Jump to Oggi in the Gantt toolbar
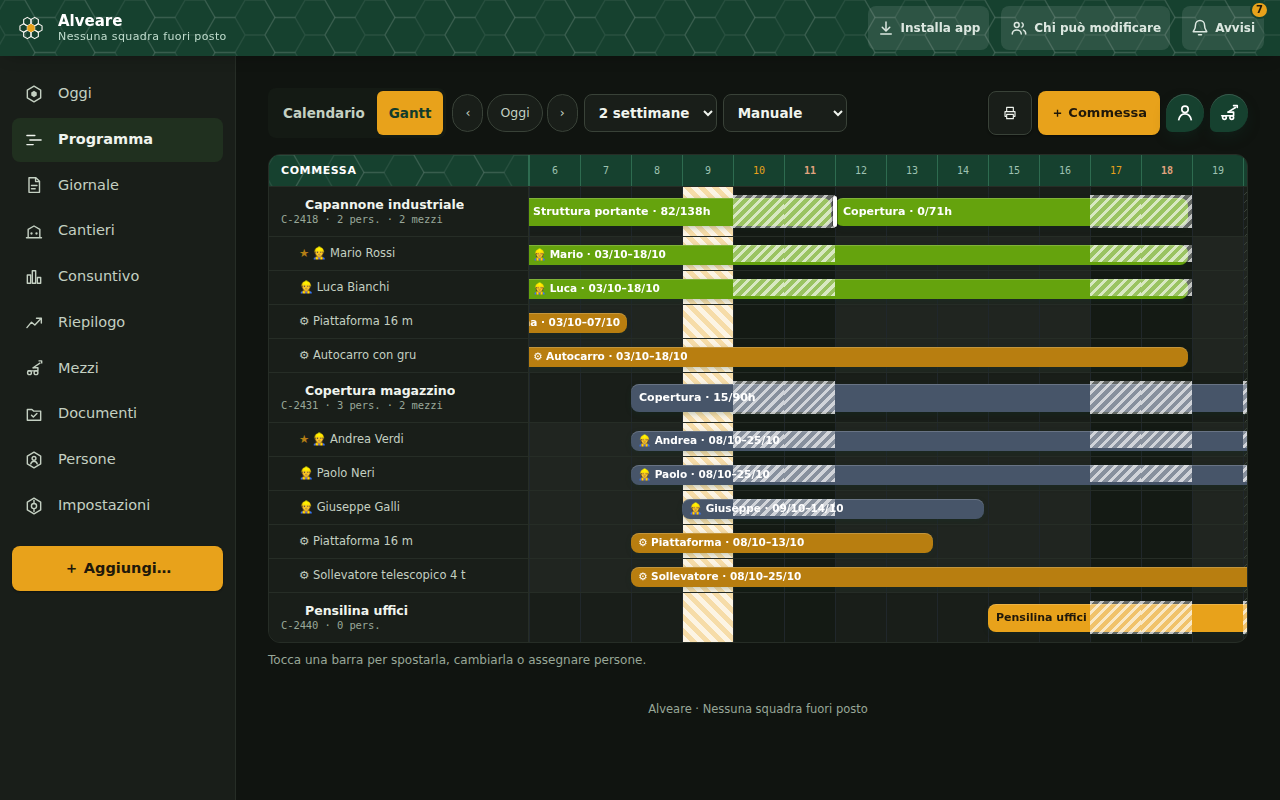The width and height of the screenshot is (1280, 800). pyautogui.click(x=515, y=113)
